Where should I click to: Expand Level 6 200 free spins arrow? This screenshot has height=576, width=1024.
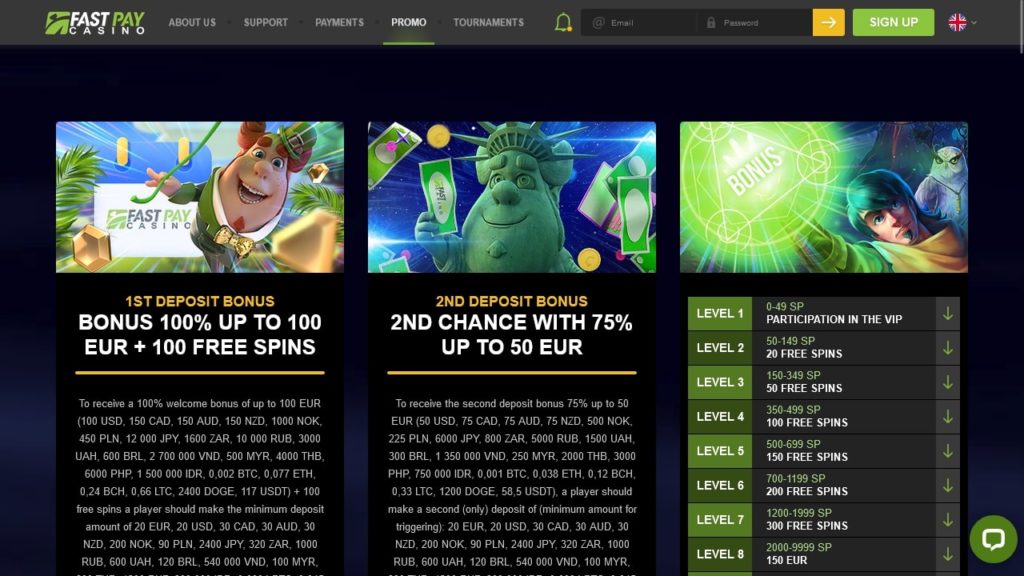tap(948, 485)
